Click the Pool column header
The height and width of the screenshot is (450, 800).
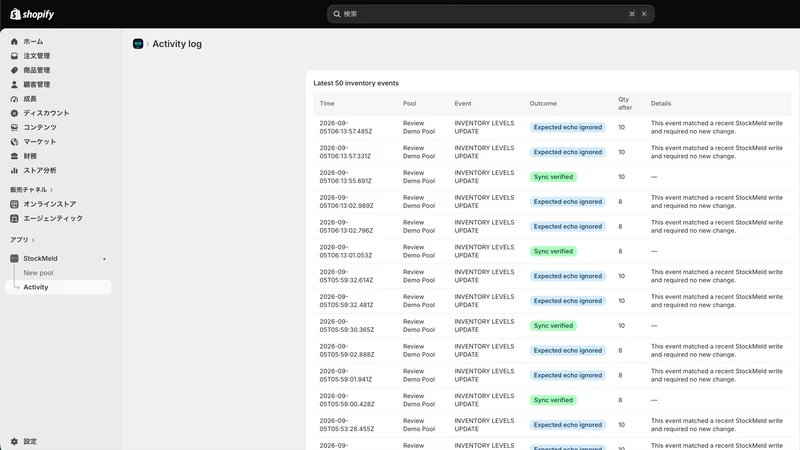(x=410, y=103)
